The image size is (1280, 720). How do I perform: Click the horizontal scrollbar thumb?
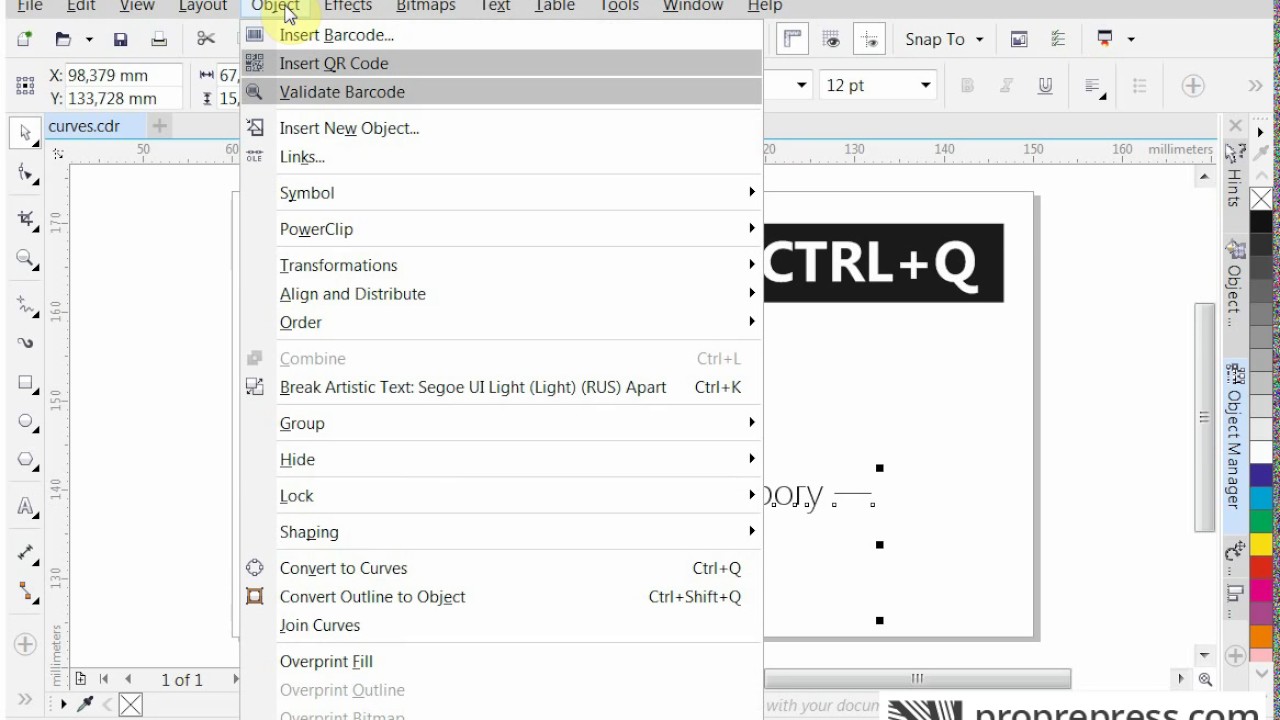(x=917, y=679)
